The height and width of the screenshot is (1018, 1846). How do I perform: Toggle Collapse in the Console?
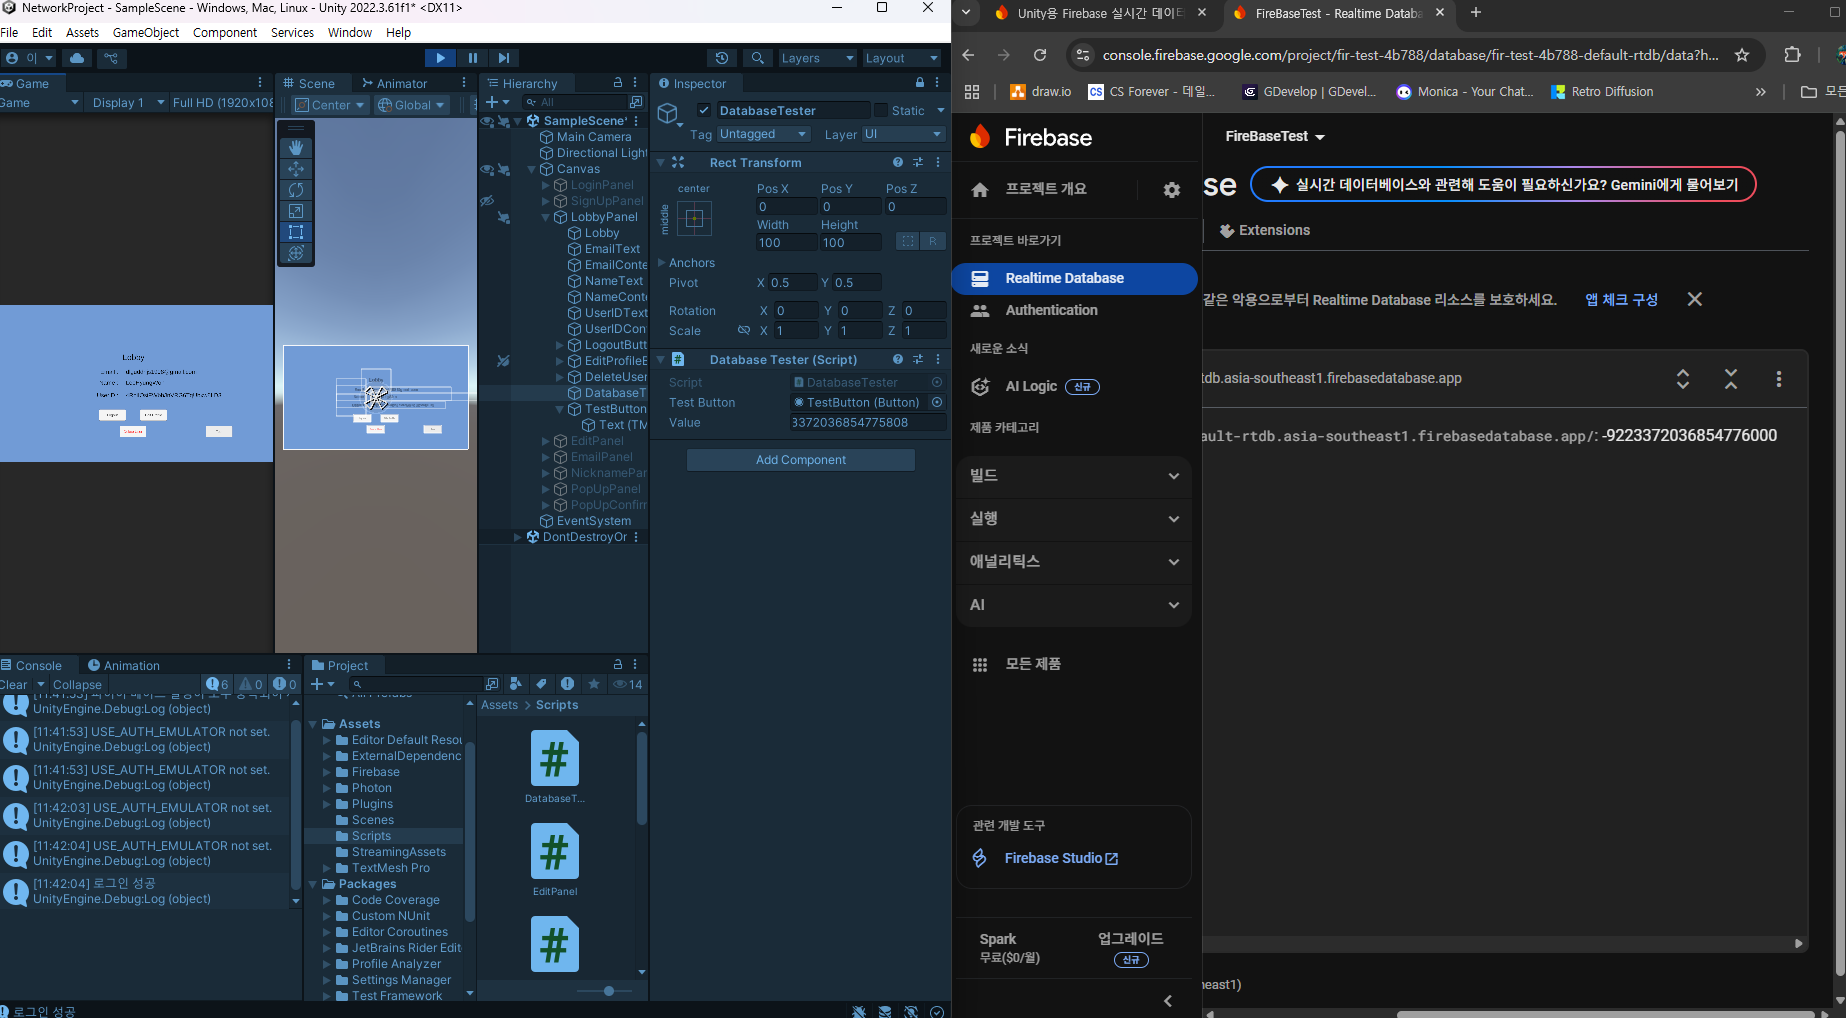click(x=77, y=685)
